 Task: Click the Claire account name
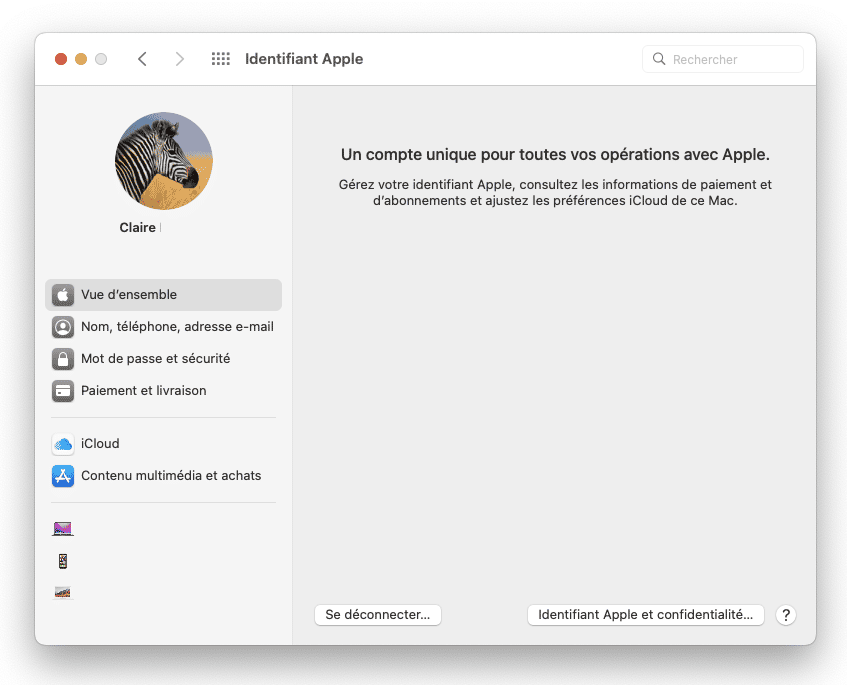point(138,227)
